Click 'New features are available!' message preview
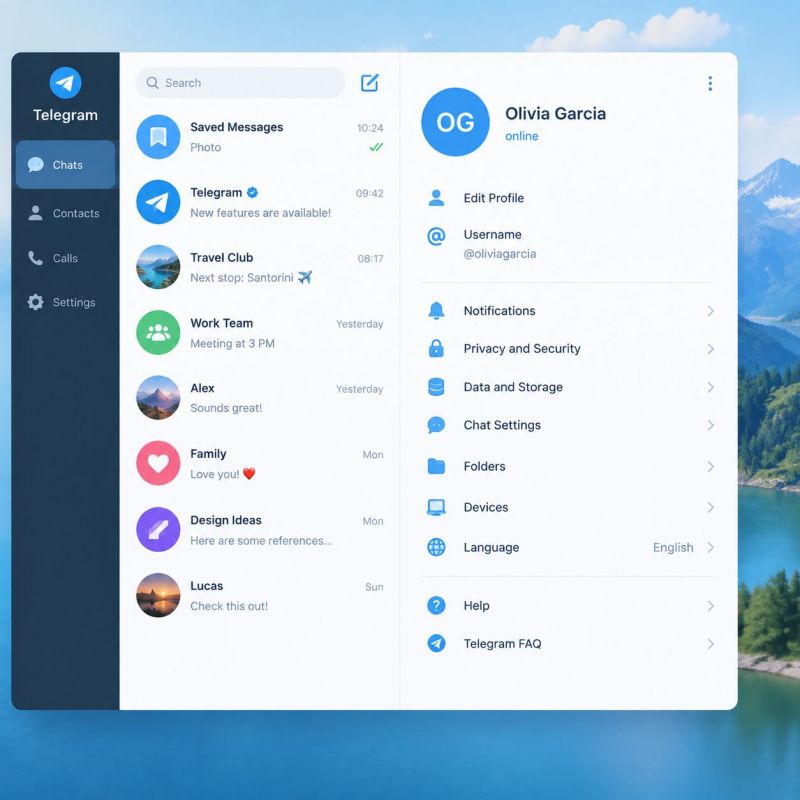800x800 pixels. [260, 213]
